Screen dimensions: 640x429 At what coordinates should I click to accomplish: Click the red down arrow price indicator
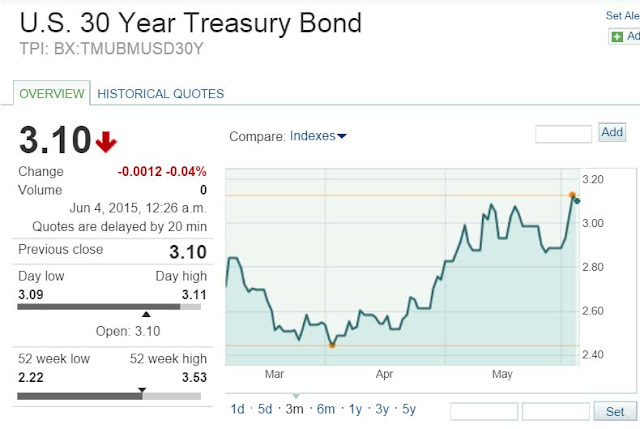[106, 142]
